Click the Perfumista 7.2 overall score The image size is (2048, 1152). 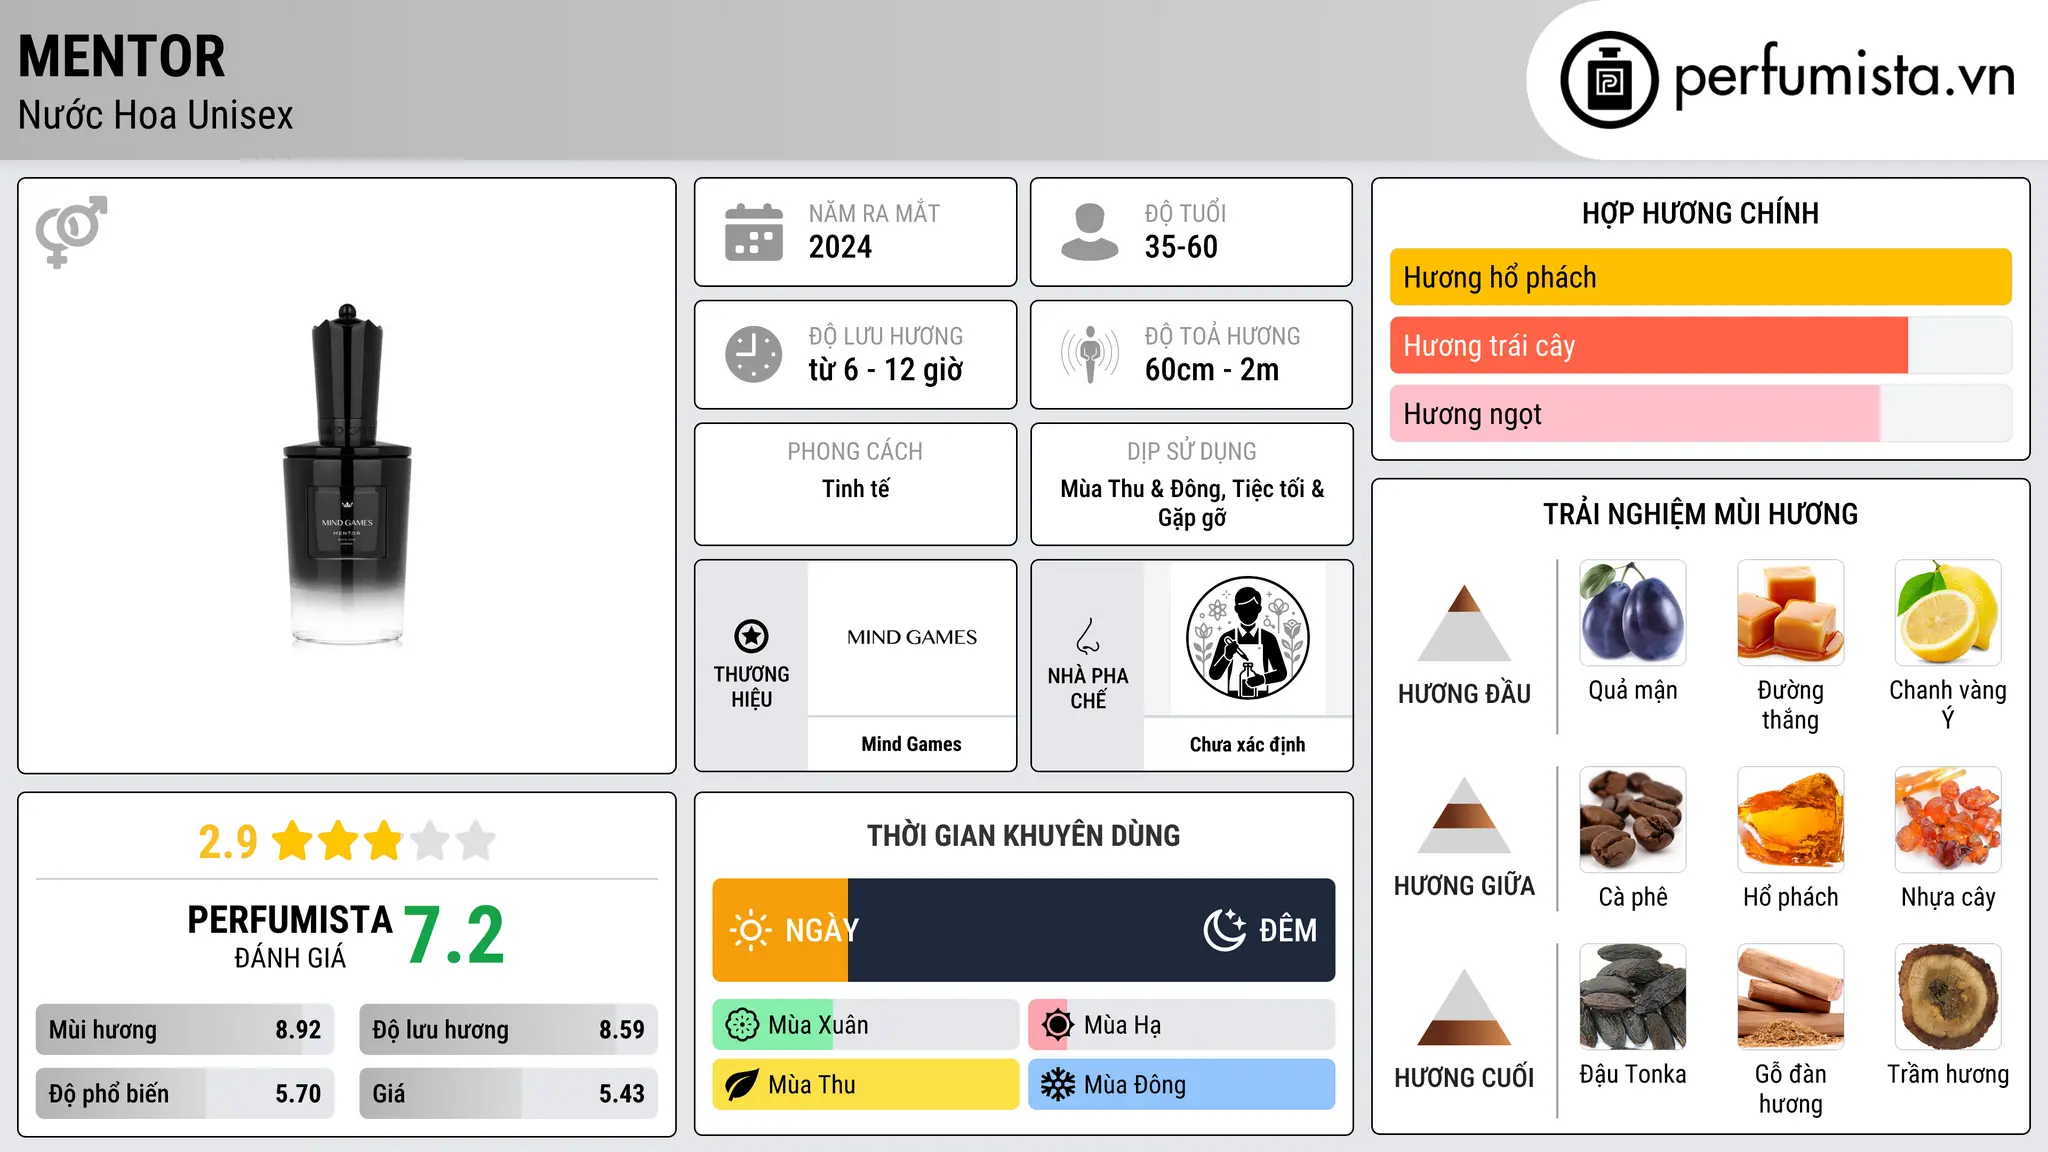click(455, 936)
